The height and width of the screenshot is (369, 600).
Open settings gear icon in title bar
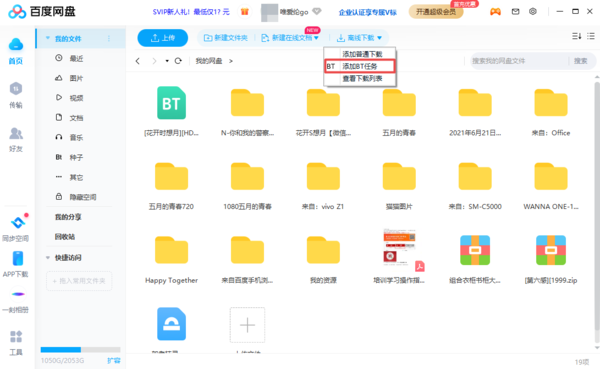tap(533, 11)
